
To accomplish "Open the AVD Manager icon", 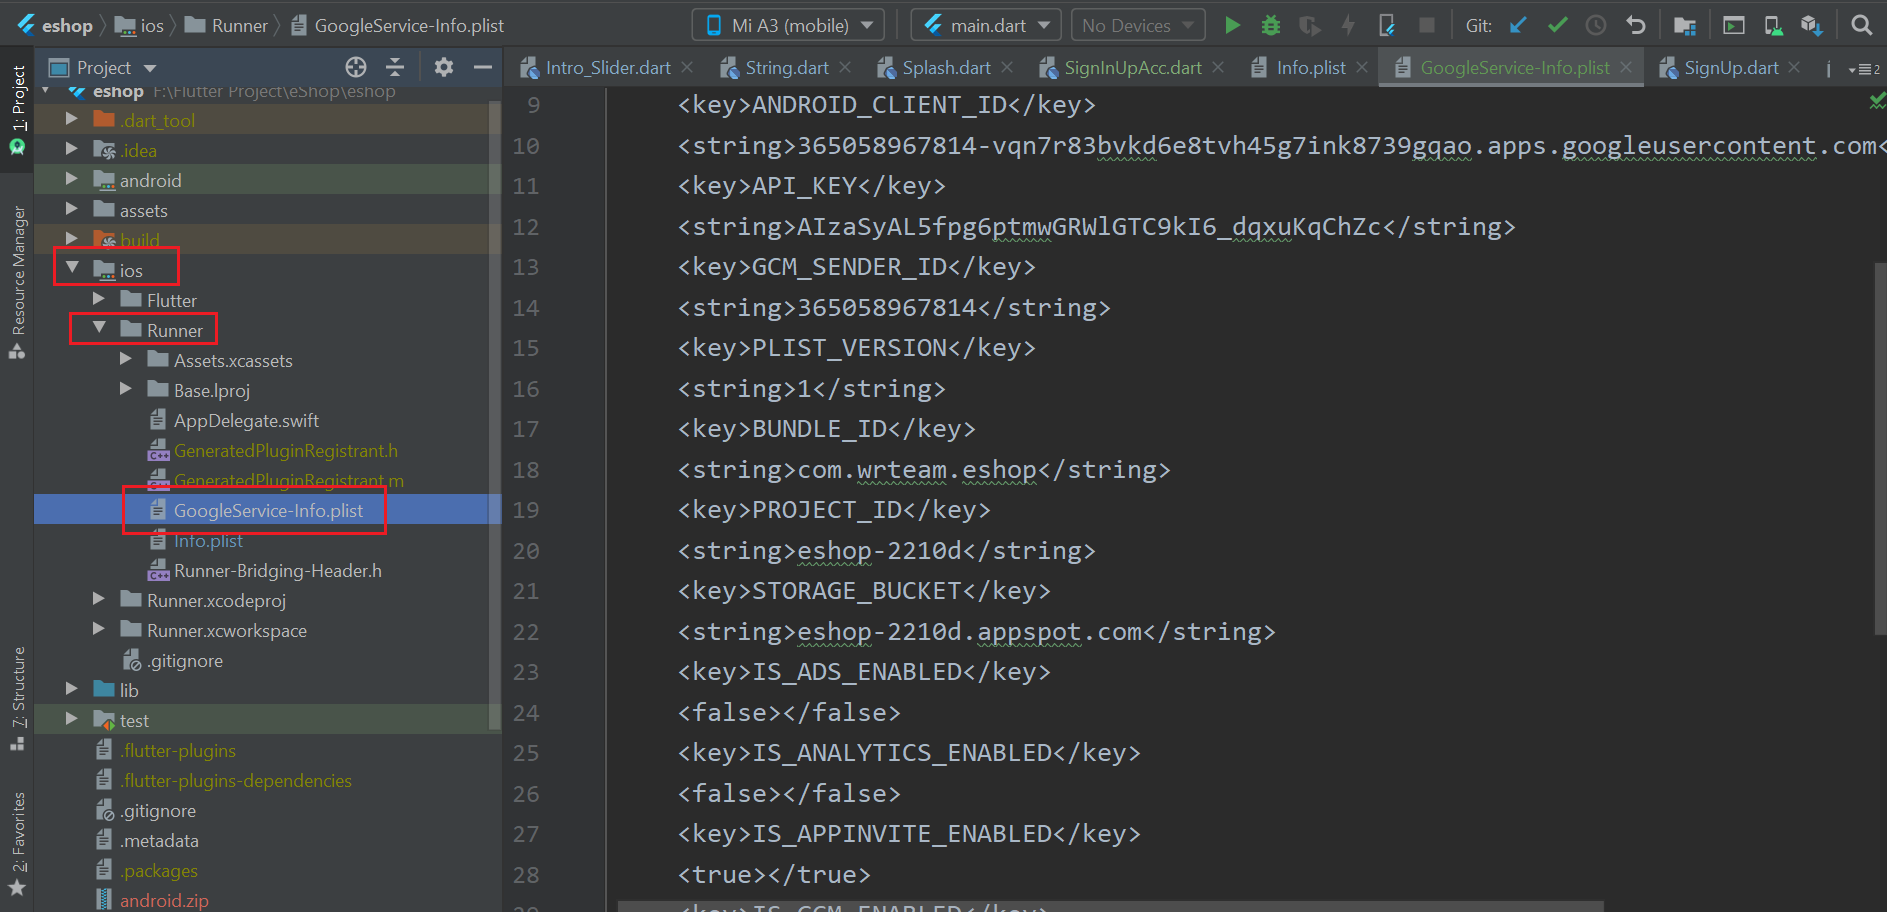I will (1773, 25).
